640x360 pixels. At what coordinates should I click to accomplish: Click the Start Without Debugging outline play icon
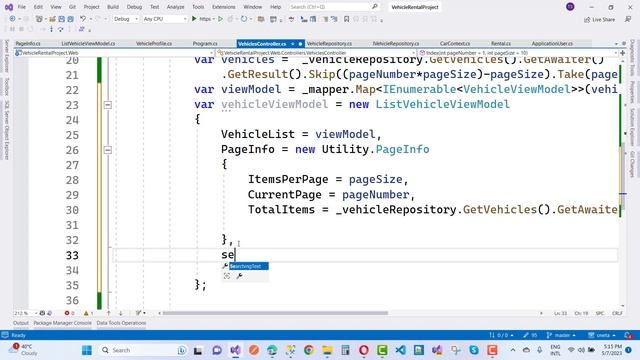[220, 19]
